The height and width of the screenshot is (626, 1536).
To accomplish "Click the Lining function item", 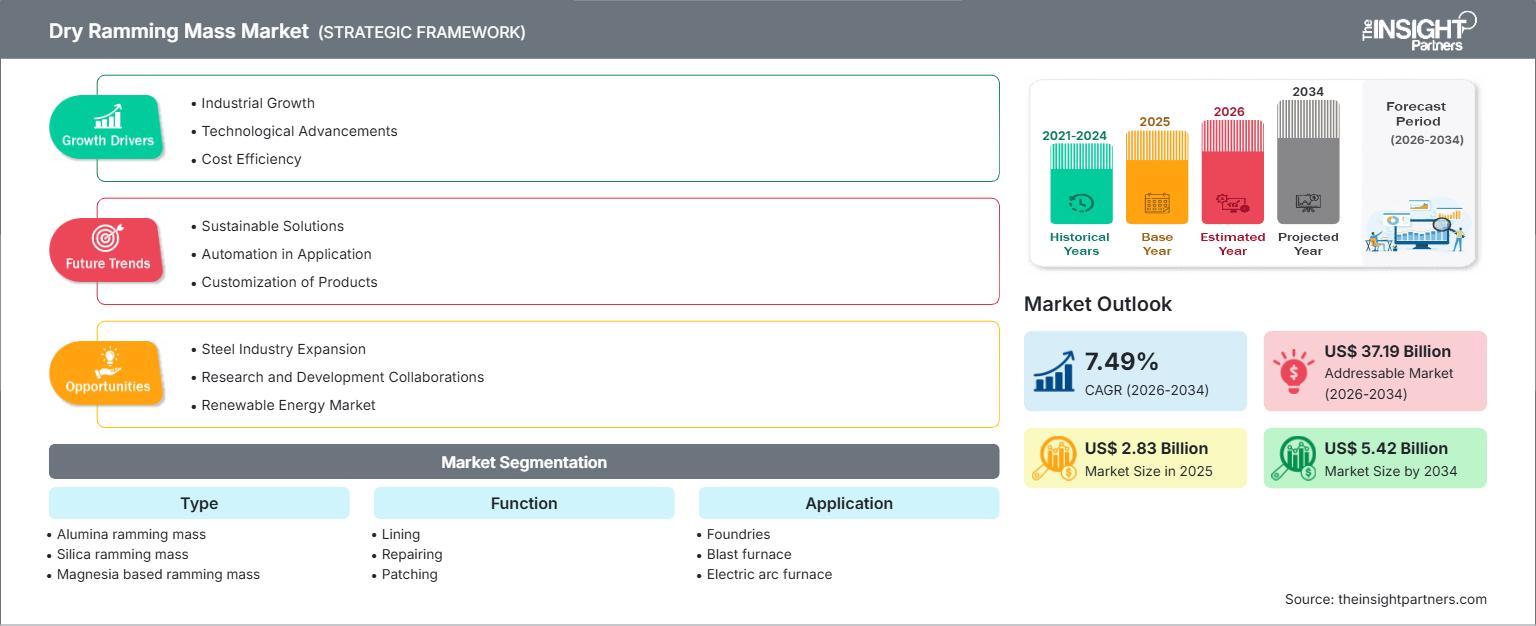I will [x=401, y=534].
